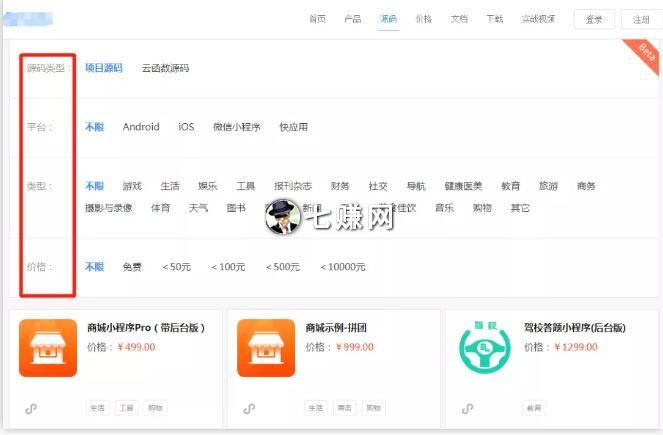Set platform filter to 不限
The image size is (663, 435).
[x=94, y=127]
